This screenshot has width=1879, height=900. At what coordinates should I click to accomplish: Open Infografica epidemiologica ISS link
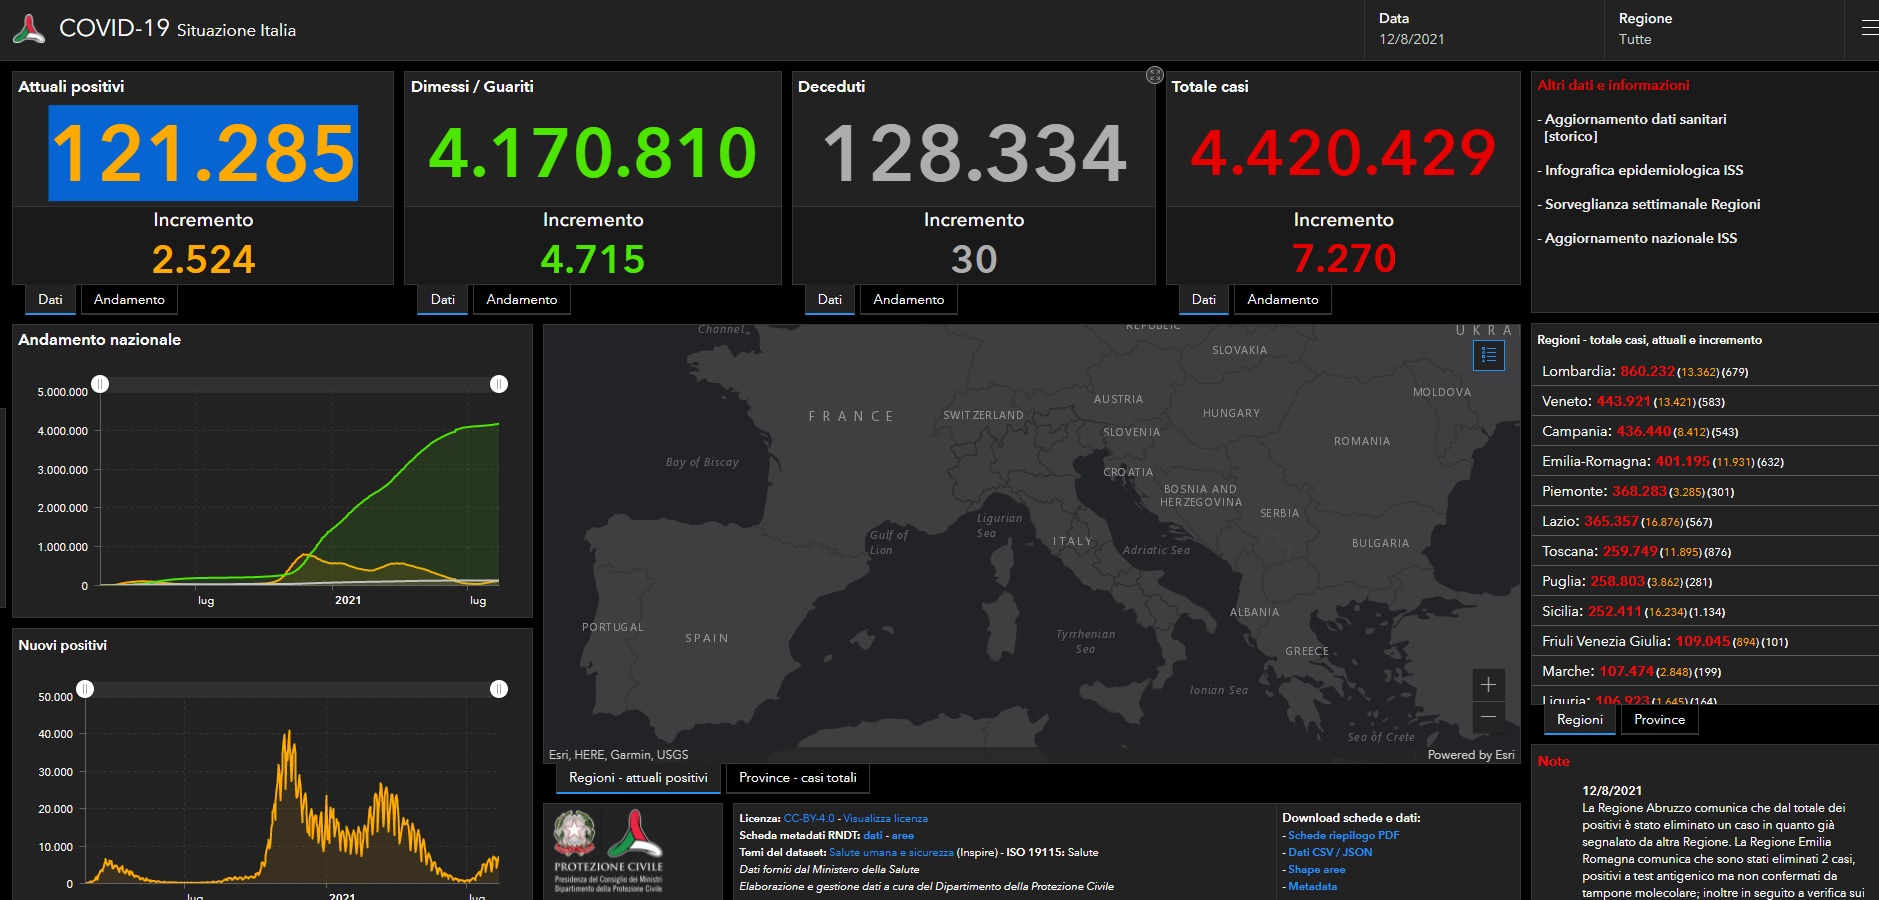click(x=1643, y=171)
